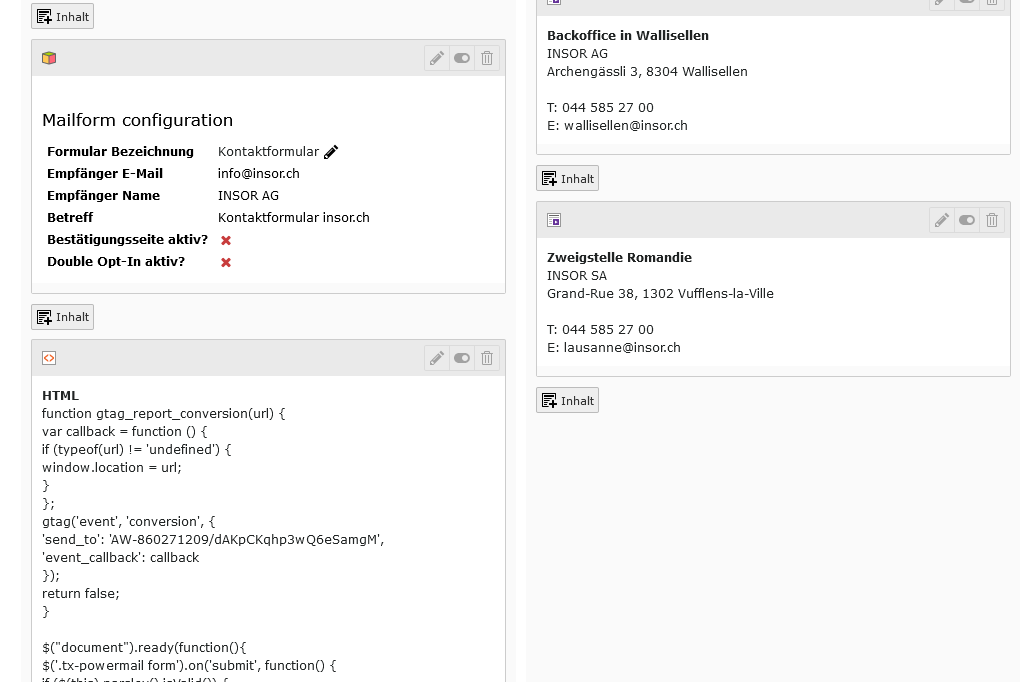Click the INSOR AG recipient name value
The image size is (1020, 682).
(248, 196)
